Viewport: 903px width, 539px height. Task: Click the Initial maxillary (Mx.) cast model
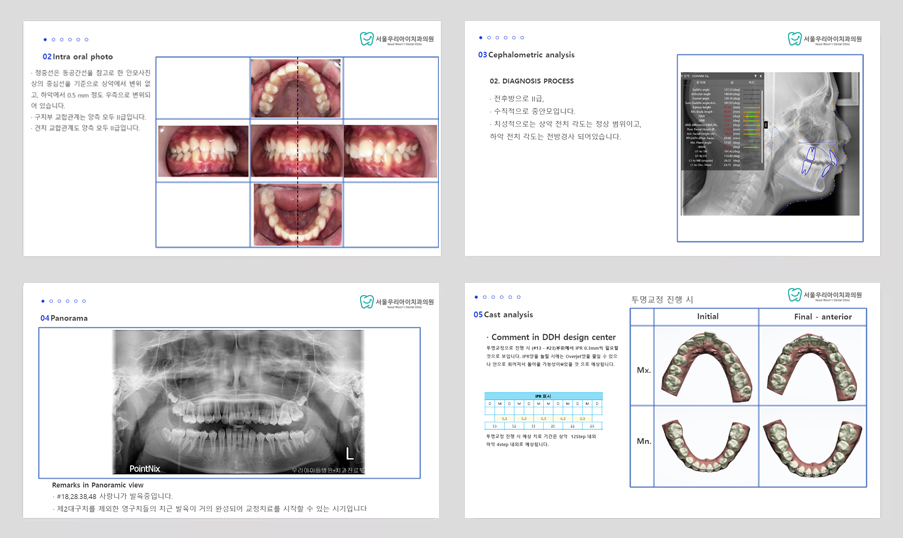click(x=707, y=367)
